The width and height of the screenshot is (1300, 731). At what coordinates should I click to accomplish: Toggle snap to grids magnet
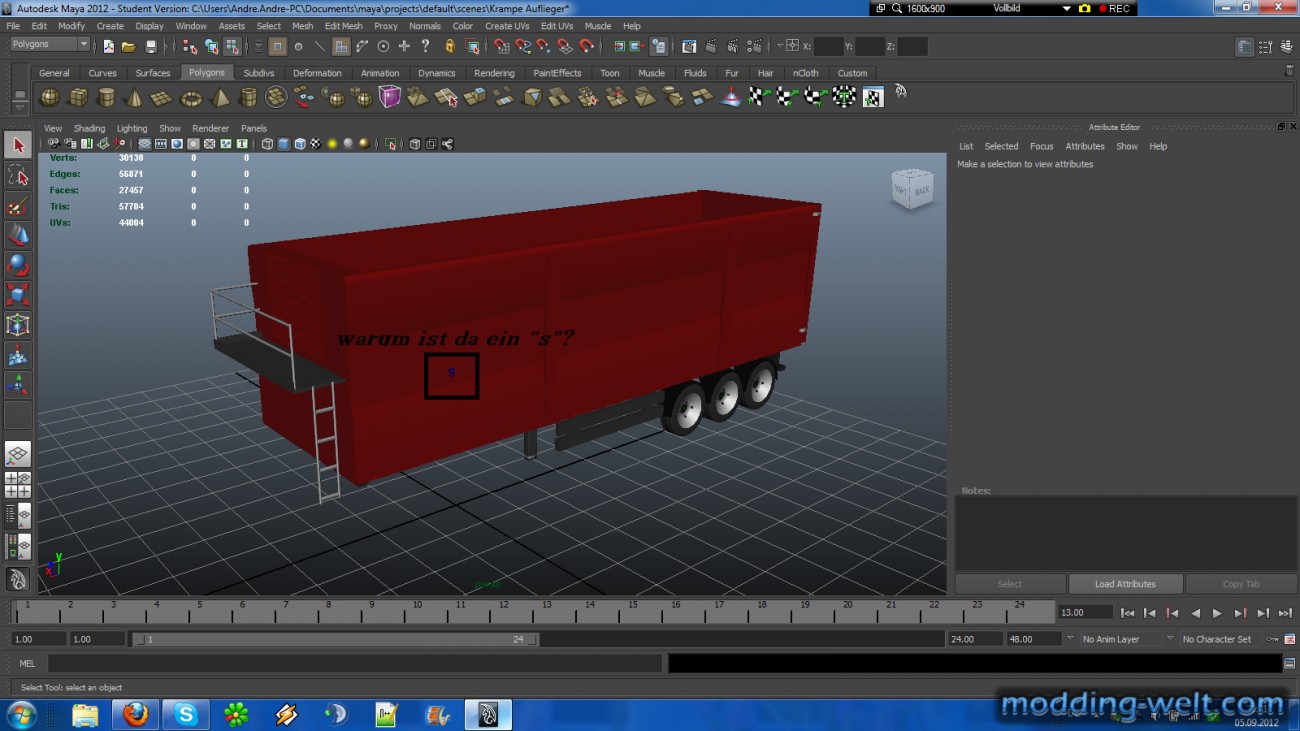coord(500,46)
